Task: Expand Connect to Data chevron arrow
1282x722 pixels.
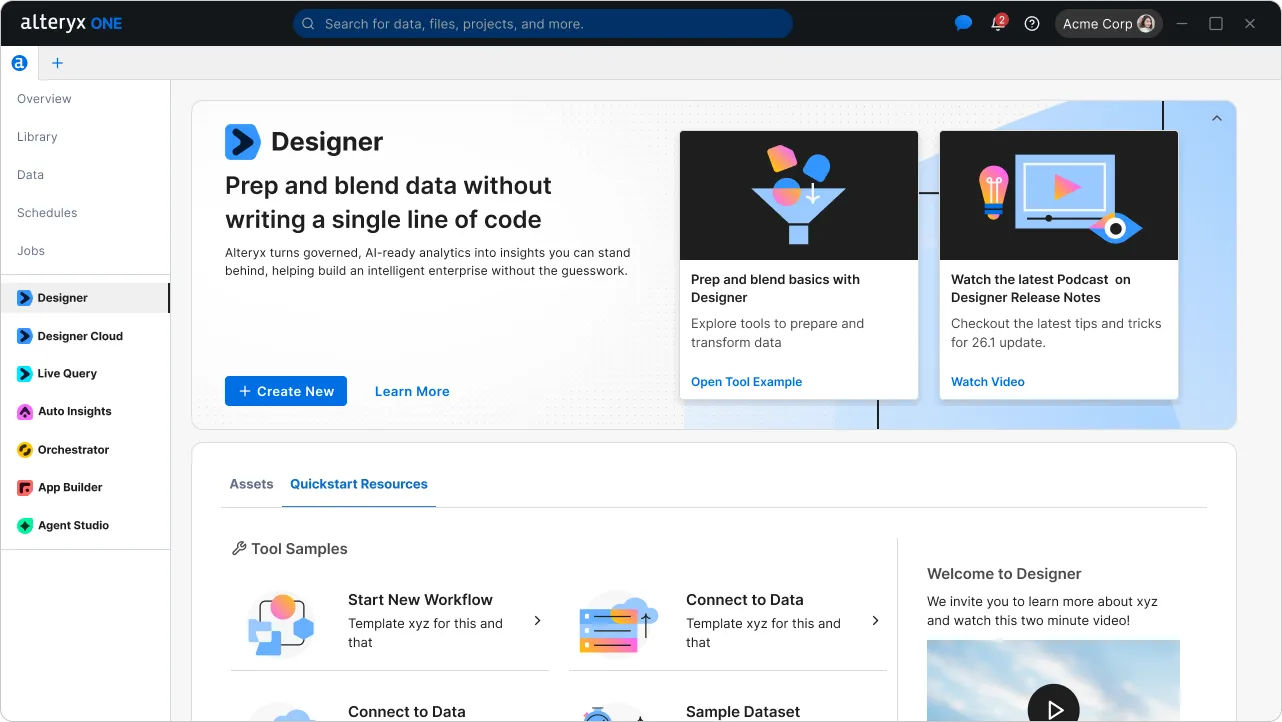Action: (x=875, y=621)
